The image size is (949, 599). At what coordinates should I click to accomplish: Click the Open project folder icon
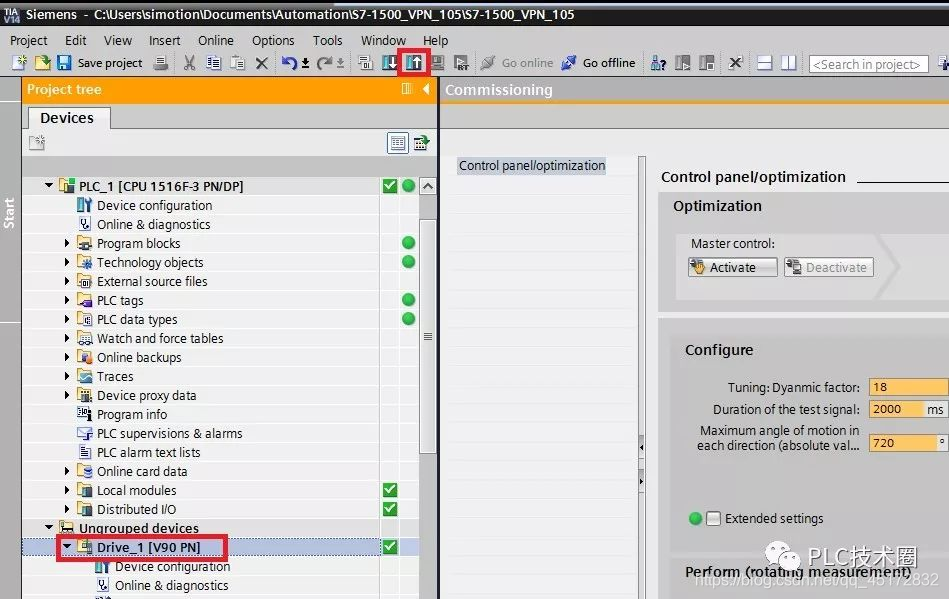click(42, 62)
